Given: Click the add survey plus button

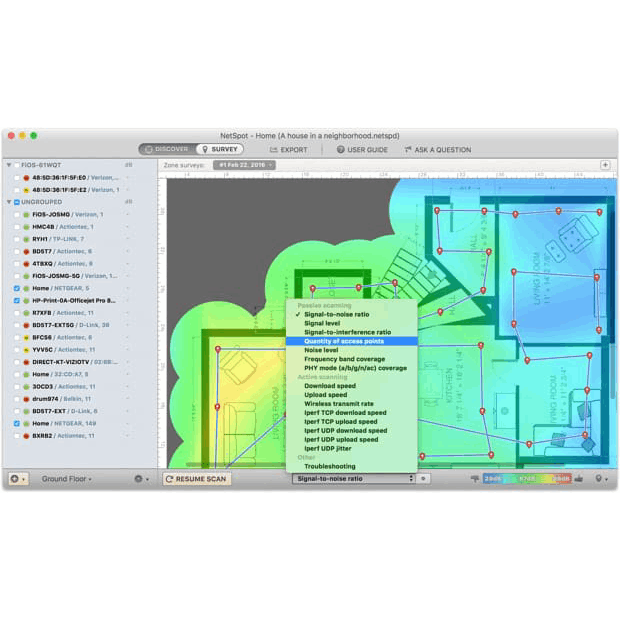Looking at the screenshot, I should tap(605, 165).
